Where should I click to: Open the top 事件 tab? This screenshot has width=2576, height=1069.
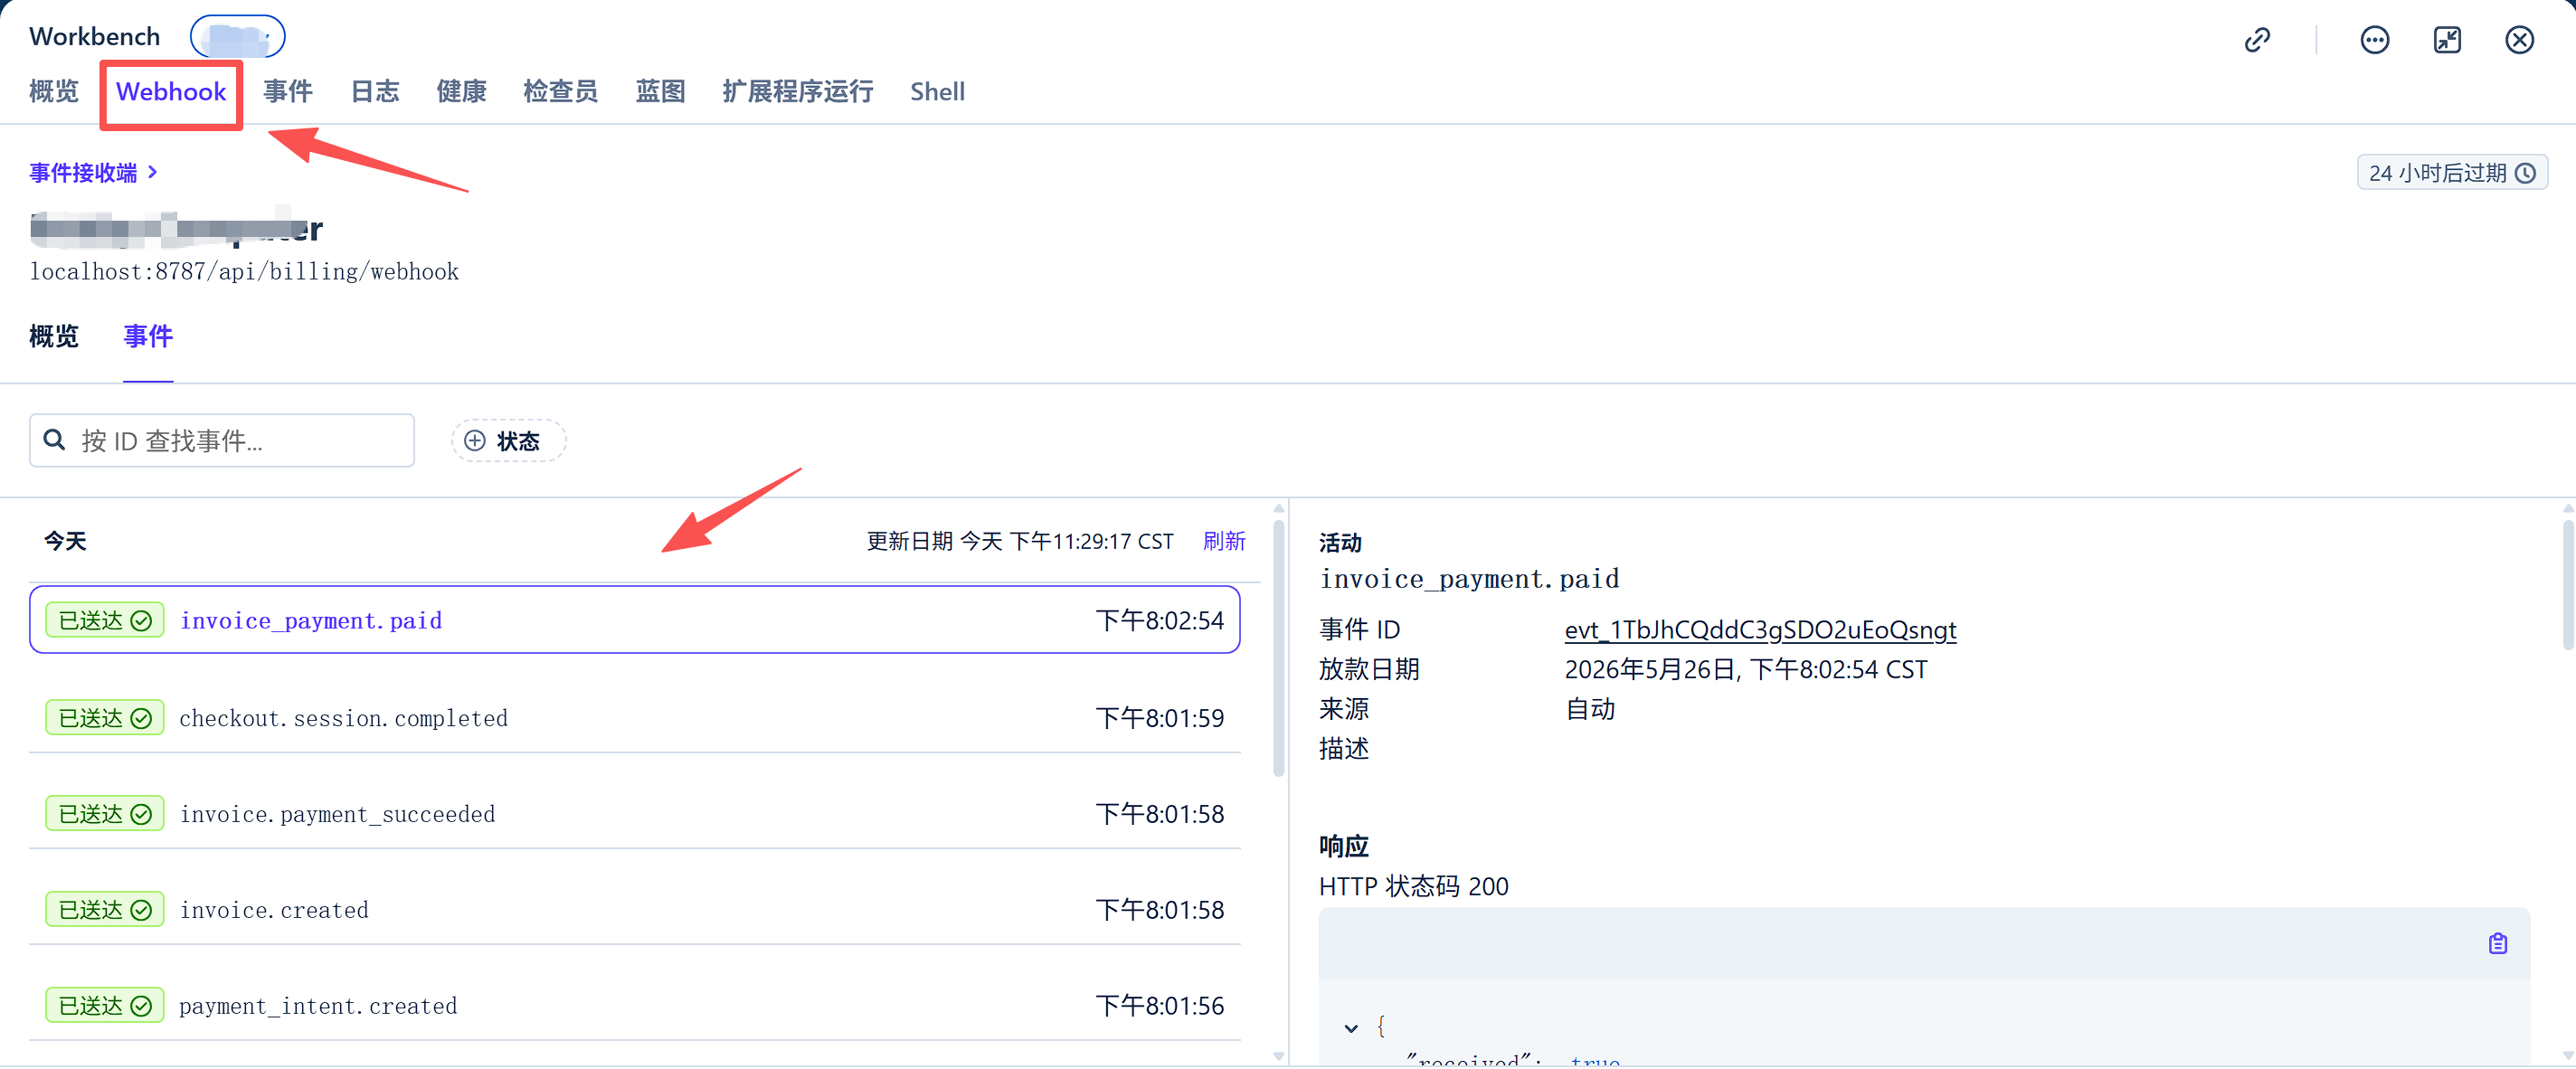[288, 91]
